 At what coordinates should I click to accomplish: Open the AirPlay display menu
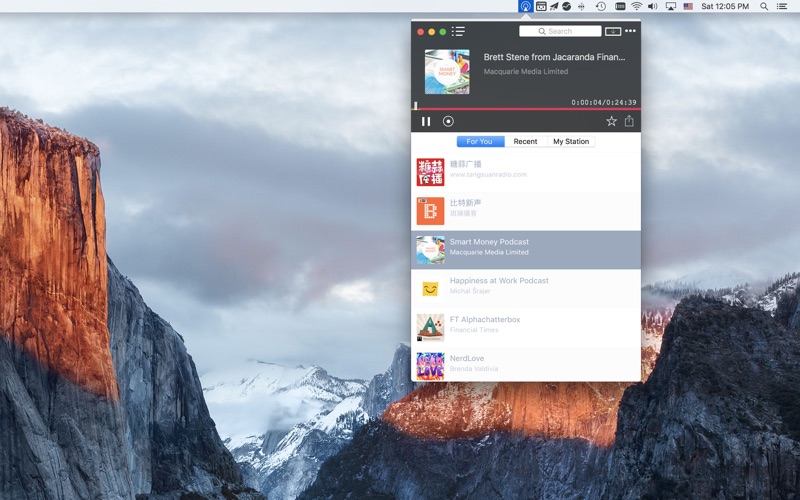671,6
